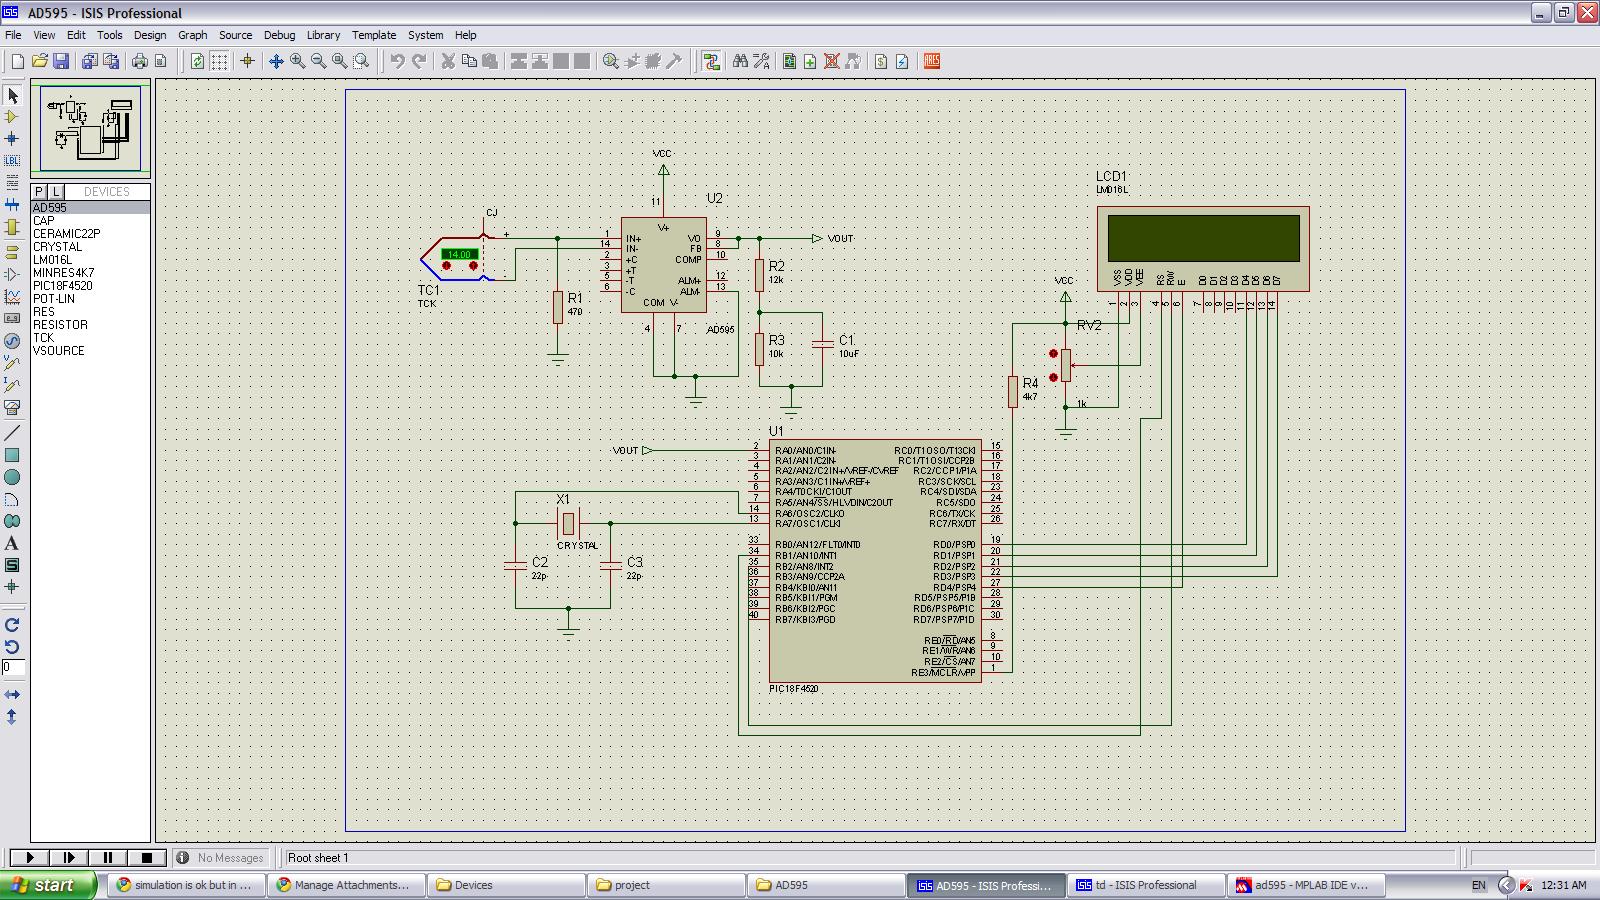Select the Component Mode tool
1600x900 pixels.
pos(12,117)
